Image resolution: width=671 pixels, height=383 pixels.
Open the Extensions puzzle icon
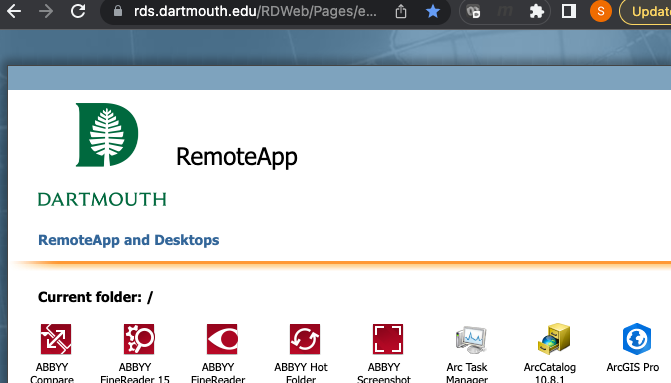tap(536, 12)
